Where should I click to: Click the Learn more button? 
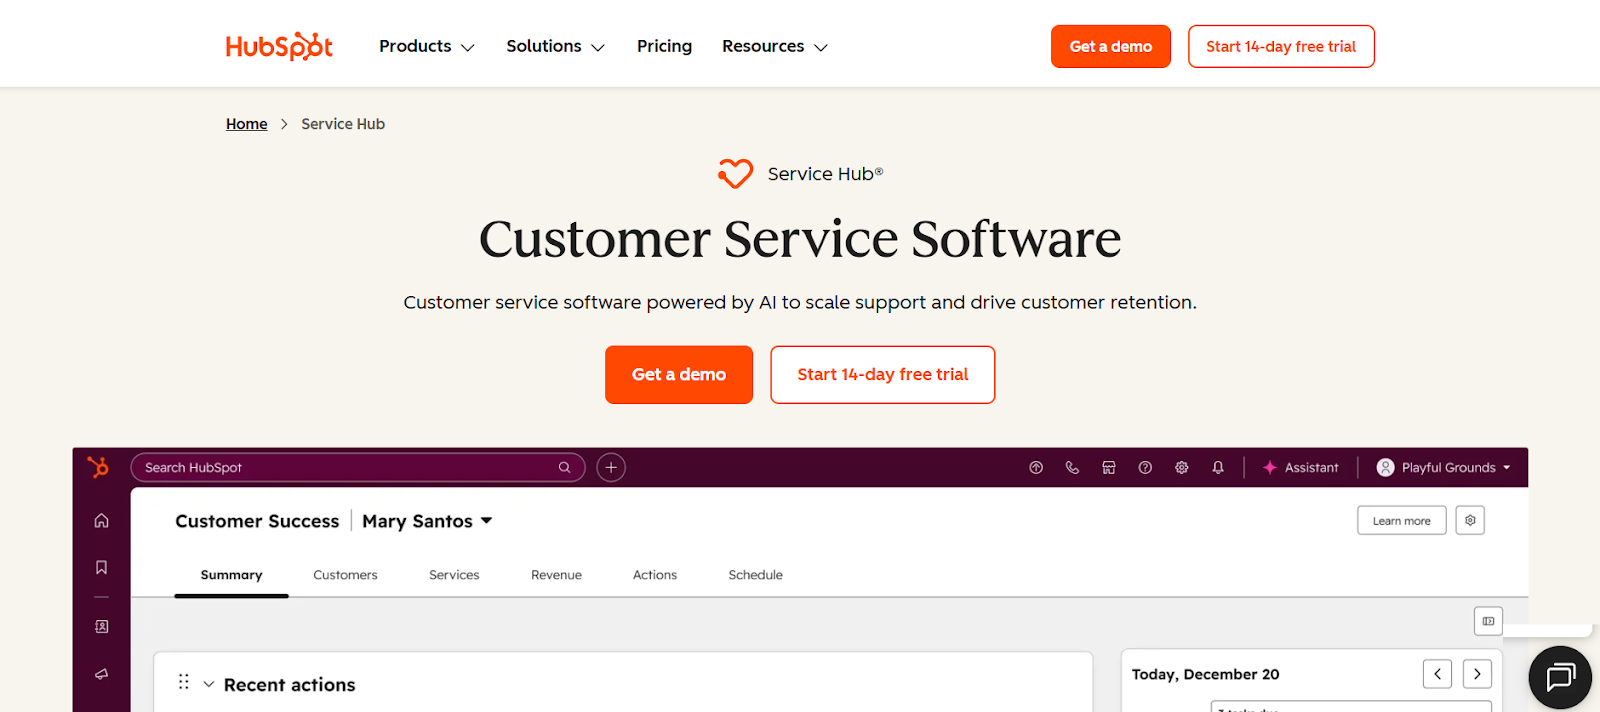1402,520
